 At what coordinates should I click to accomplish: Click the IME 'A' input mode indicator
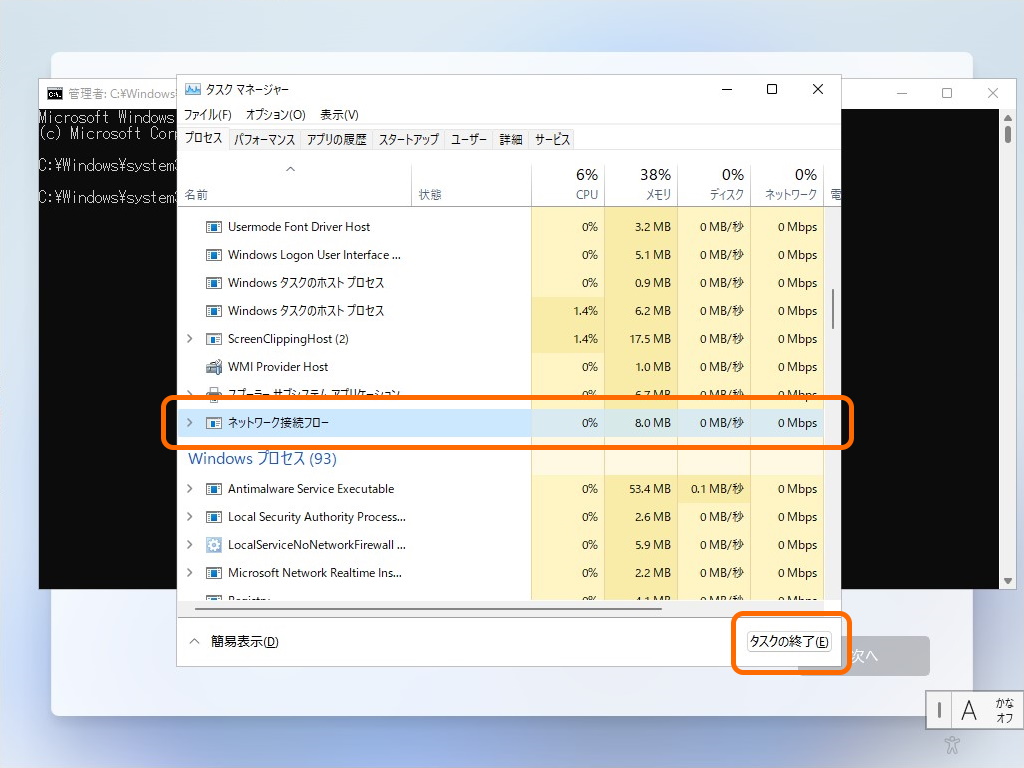(x=969, y=710)
